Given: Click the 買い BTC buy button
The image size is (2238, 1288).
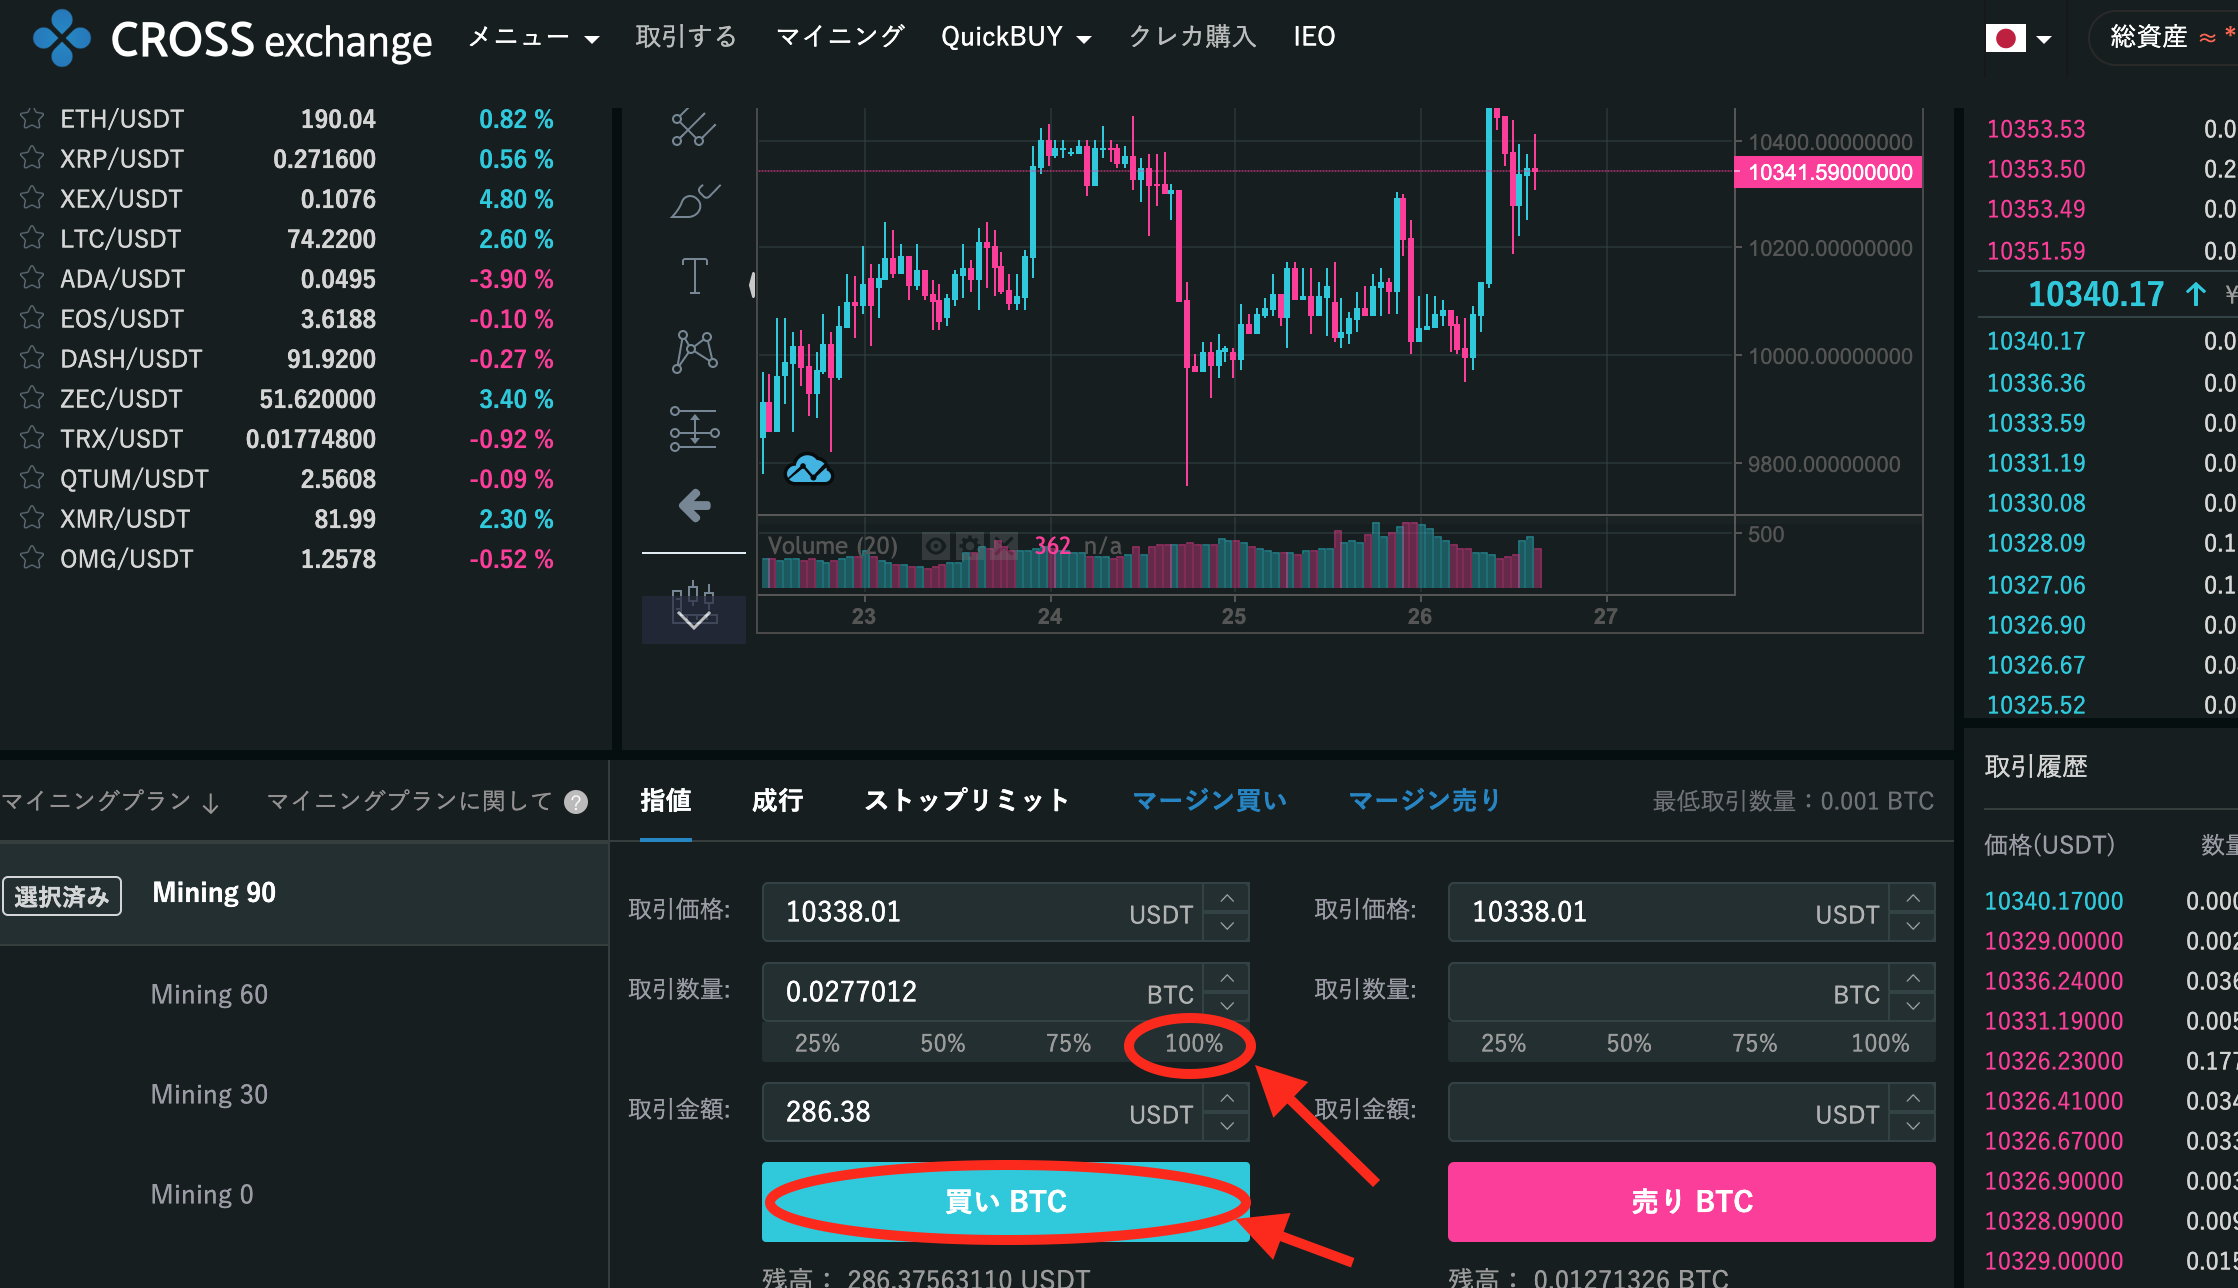Looking at the screenshot, I should 1006,1201.
